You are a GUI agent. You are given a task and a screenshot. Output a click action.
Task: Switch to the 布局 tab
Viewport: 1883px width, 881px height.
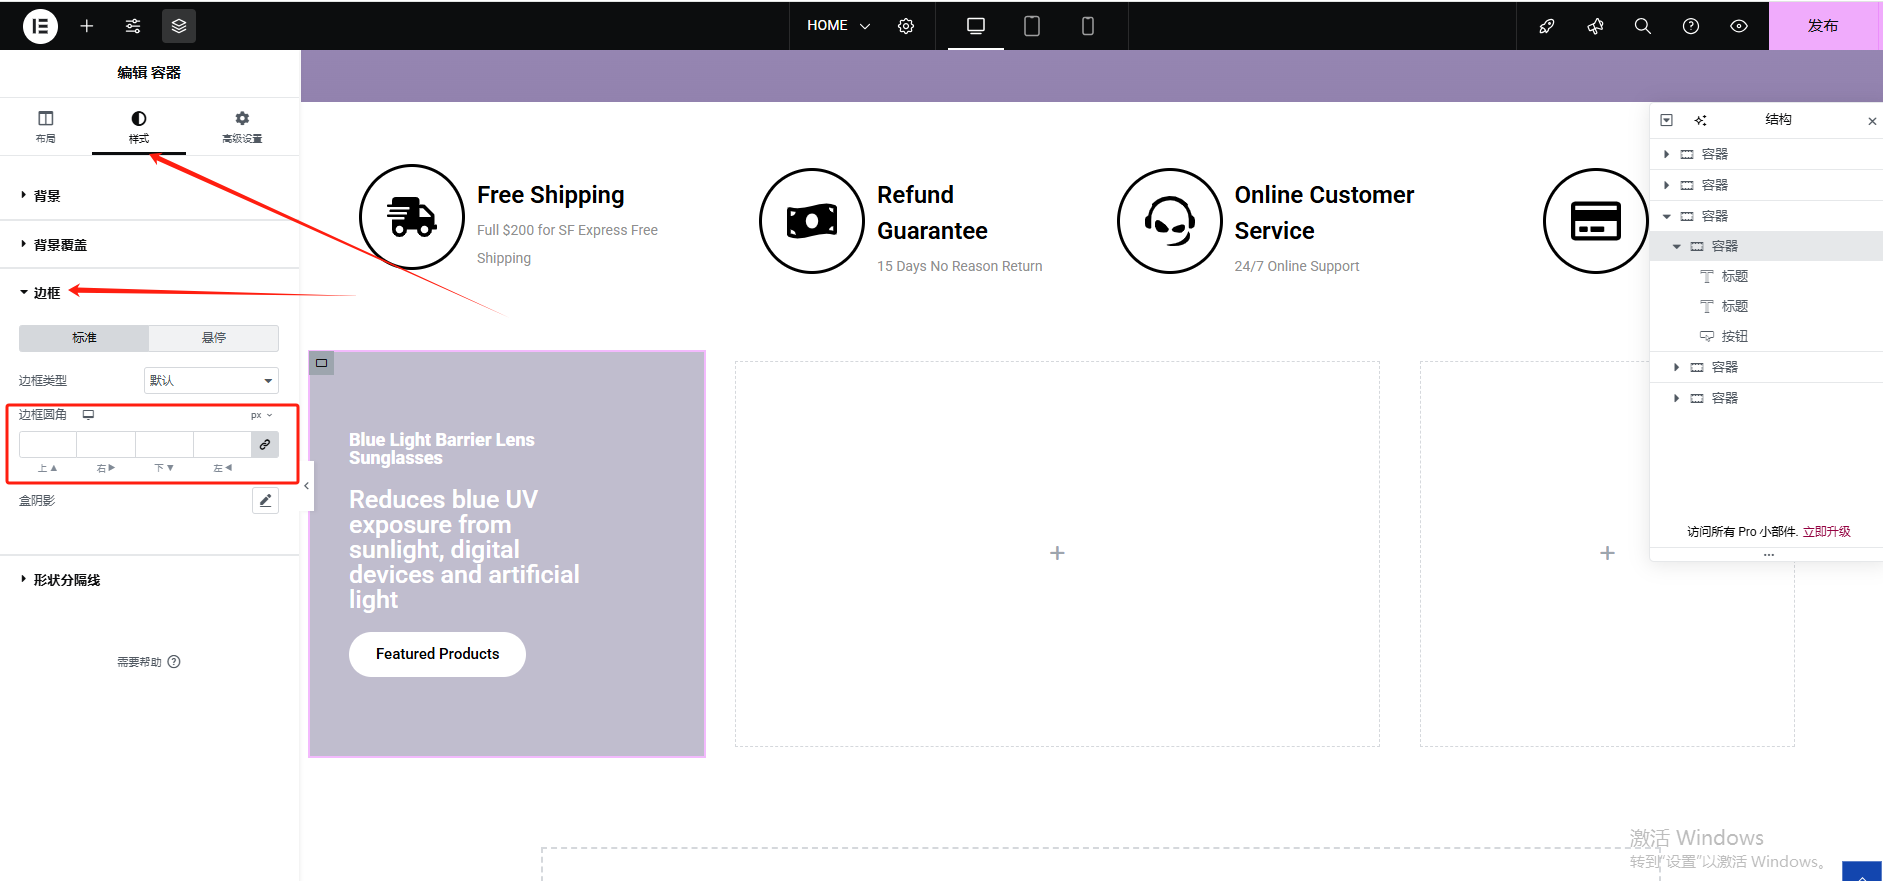[x=46, y=126]
